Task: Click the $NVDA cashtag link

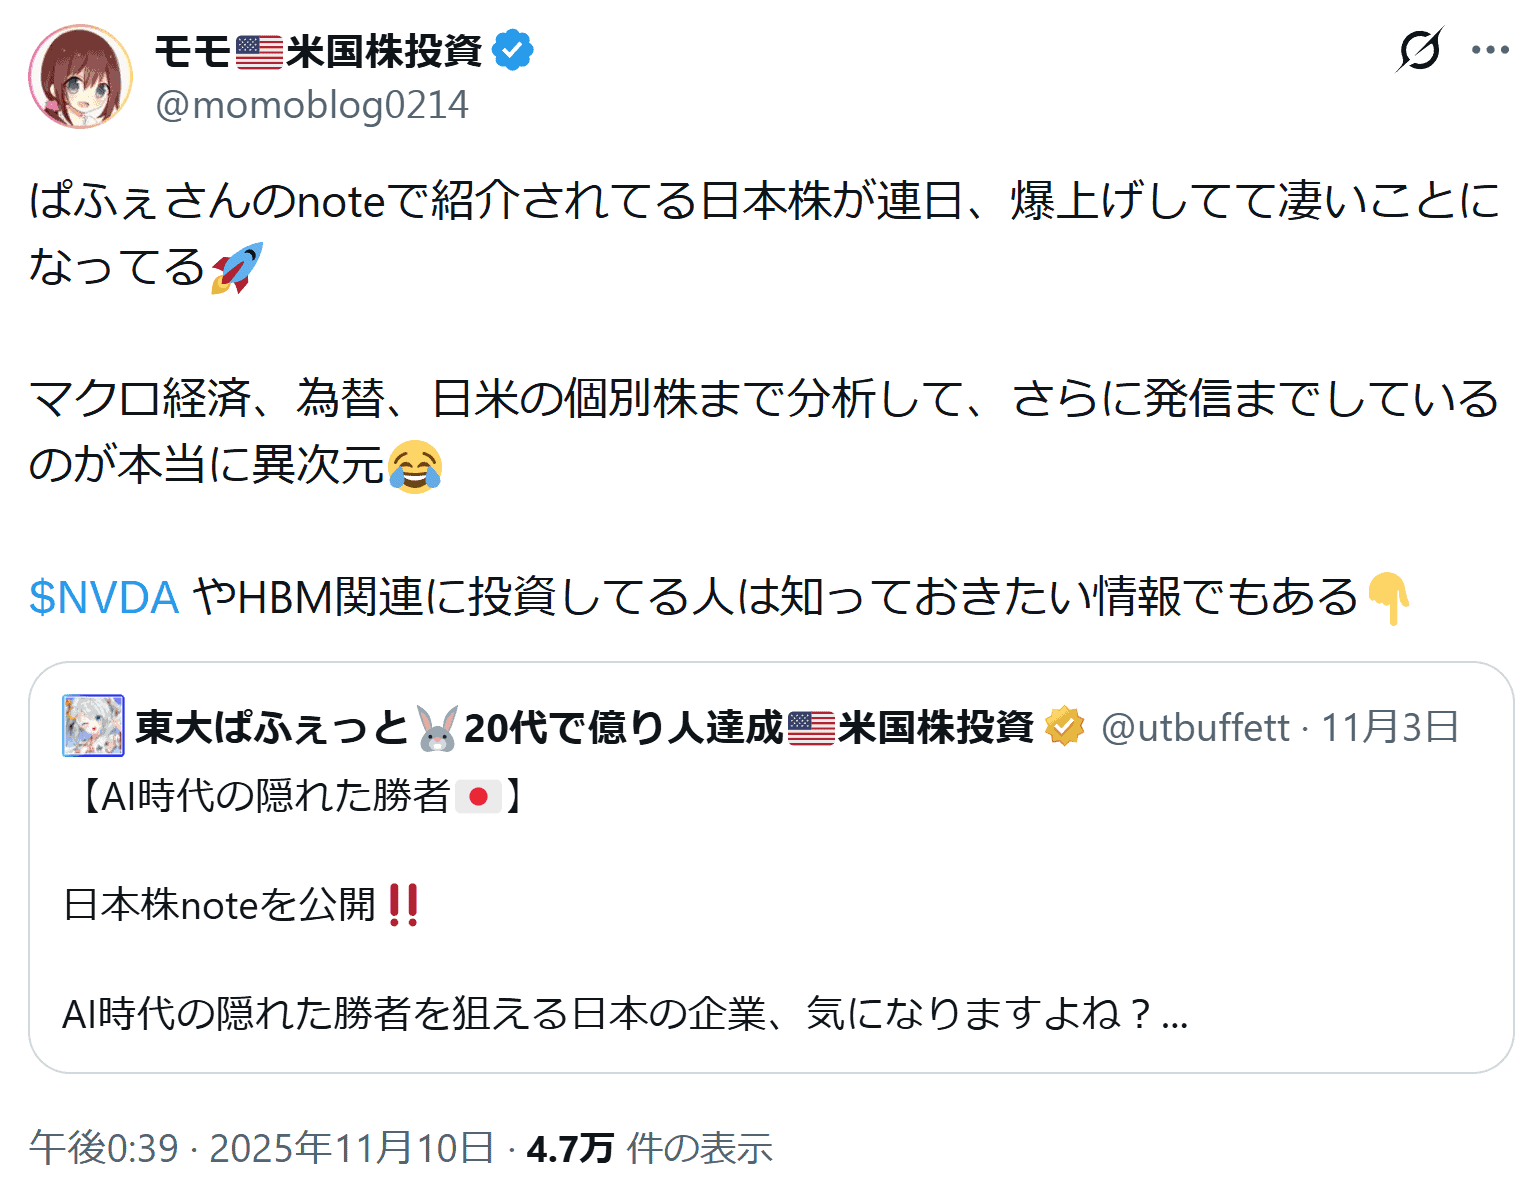Action: pos(104,597)
